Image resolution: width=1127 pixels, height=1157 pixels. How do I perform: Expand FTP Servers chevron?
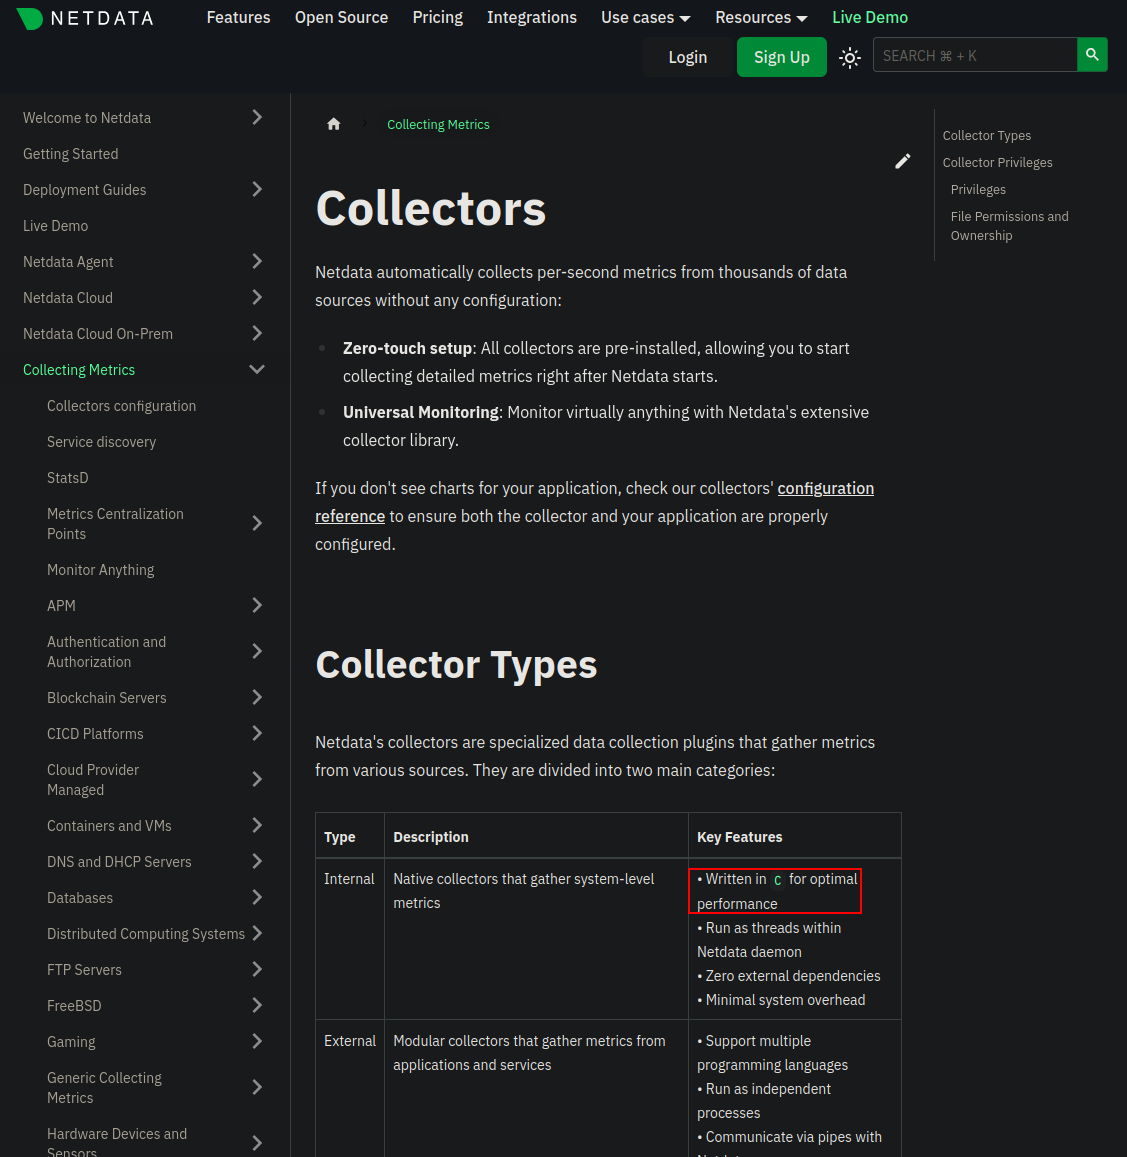257,970
